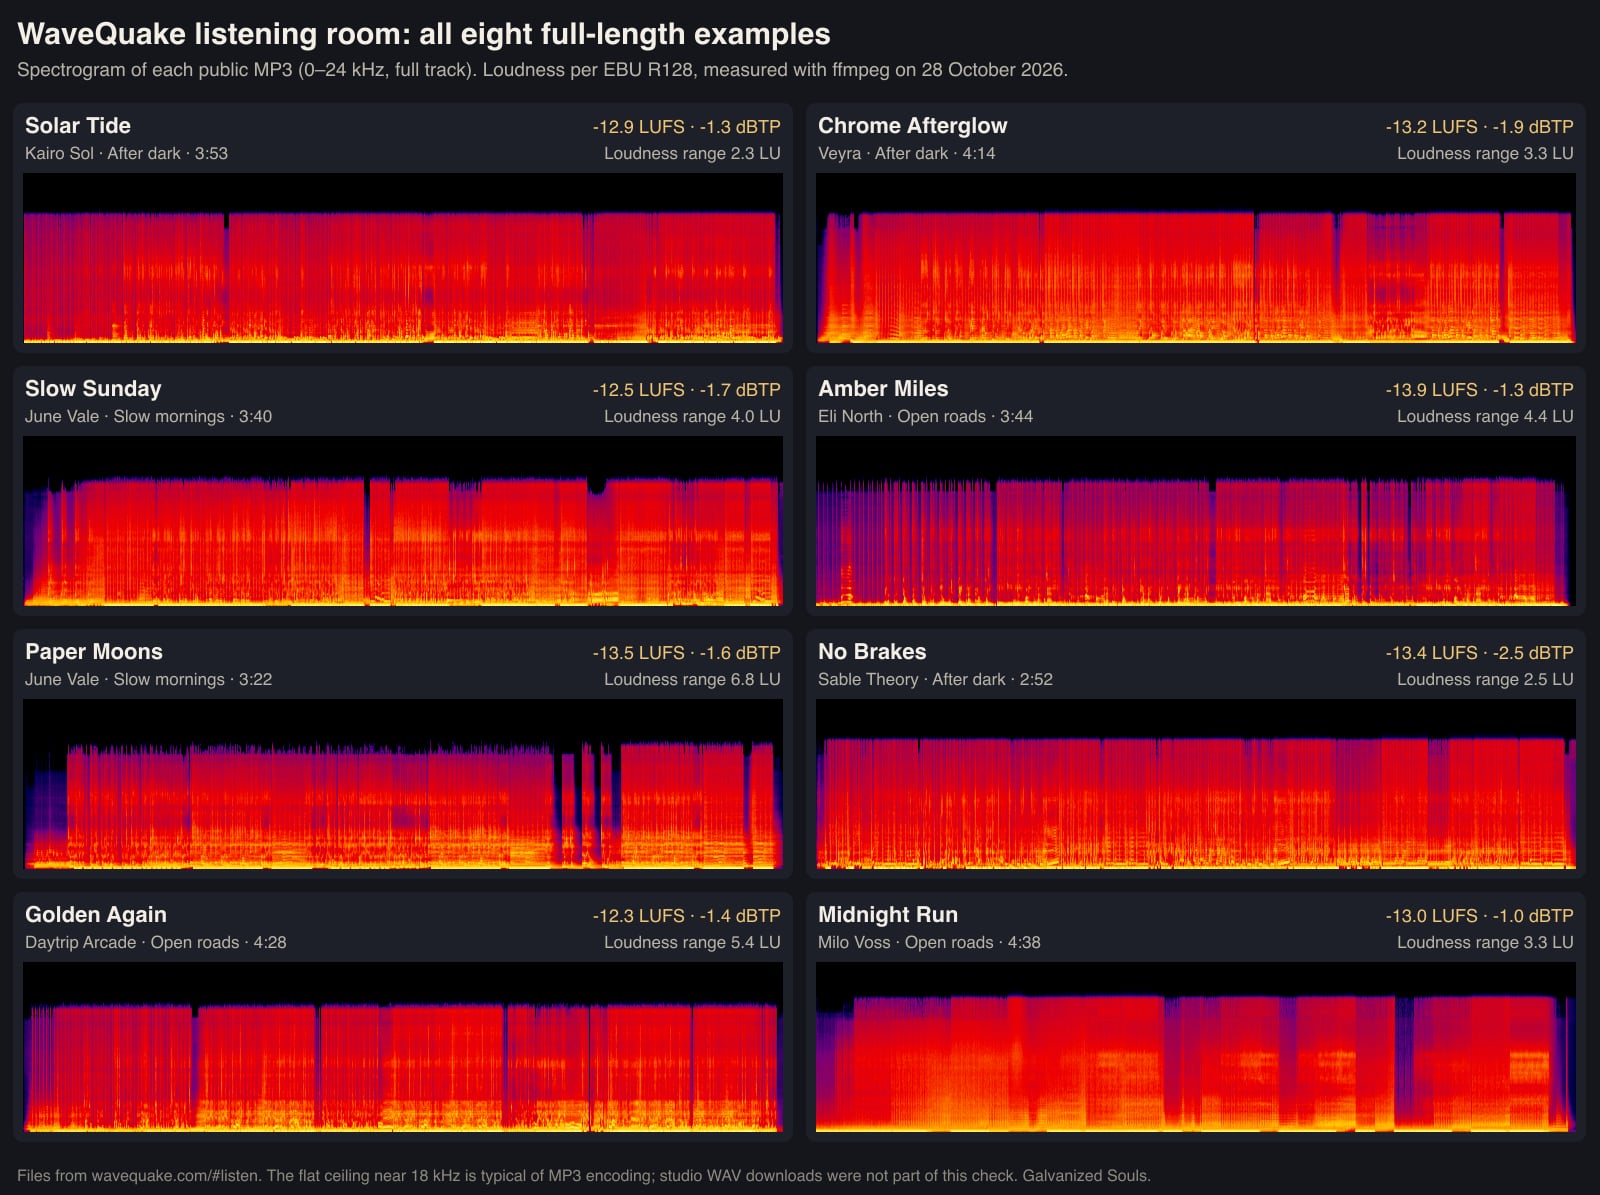Click 'Loudness range 4.0 LU' on Slow Sunday

(x=692, y=417)
